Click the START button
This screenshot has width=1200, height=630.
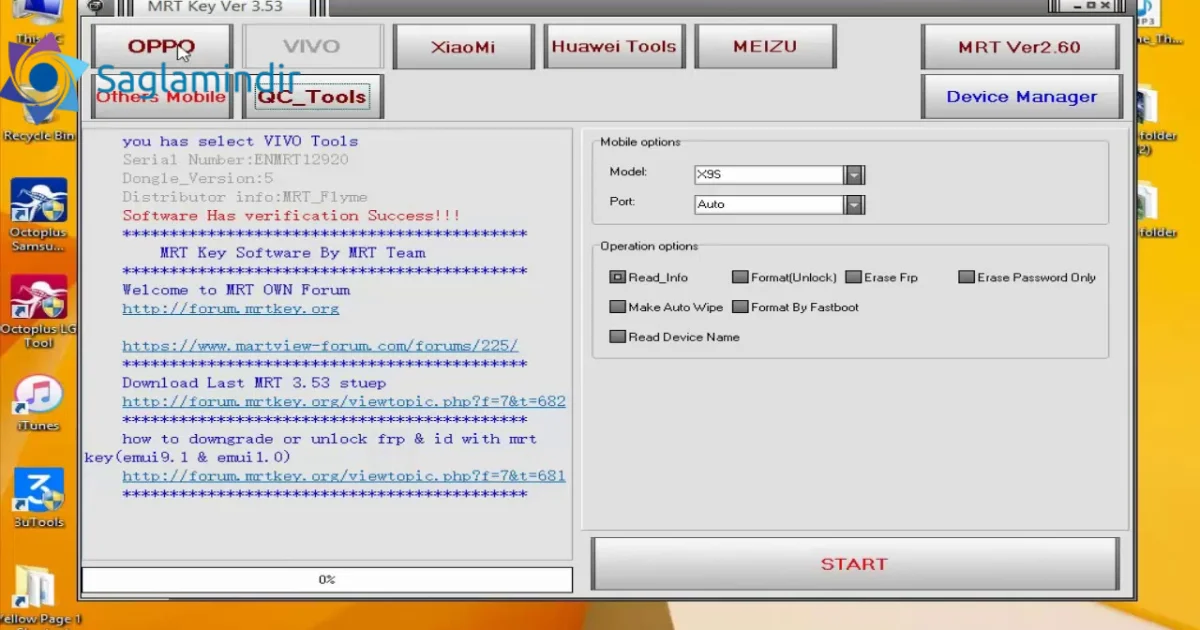coord(855,564)
